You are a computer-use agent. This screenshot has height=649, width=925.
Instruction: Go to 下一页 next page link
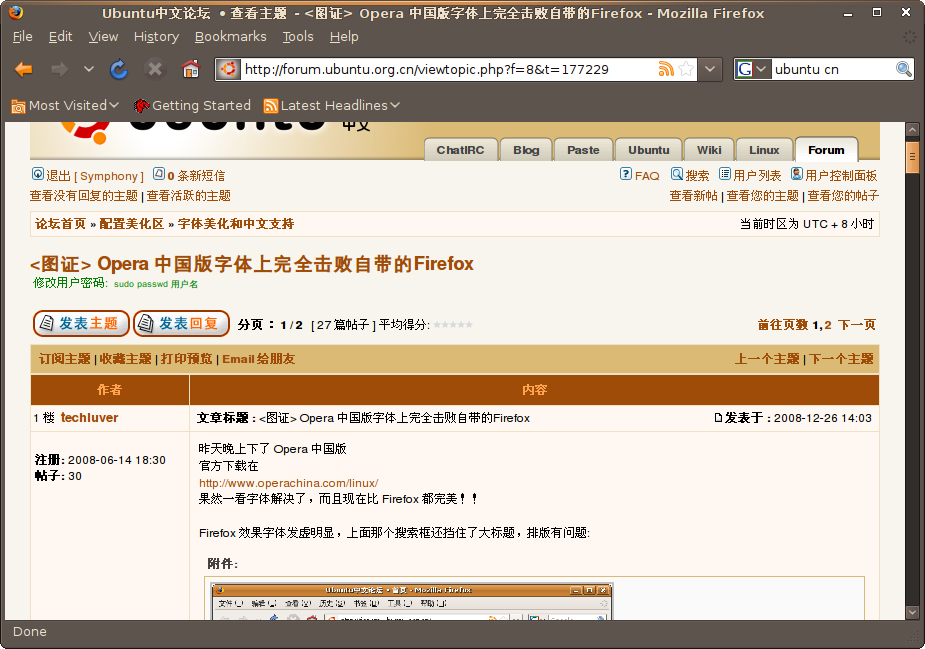(857, 324)
